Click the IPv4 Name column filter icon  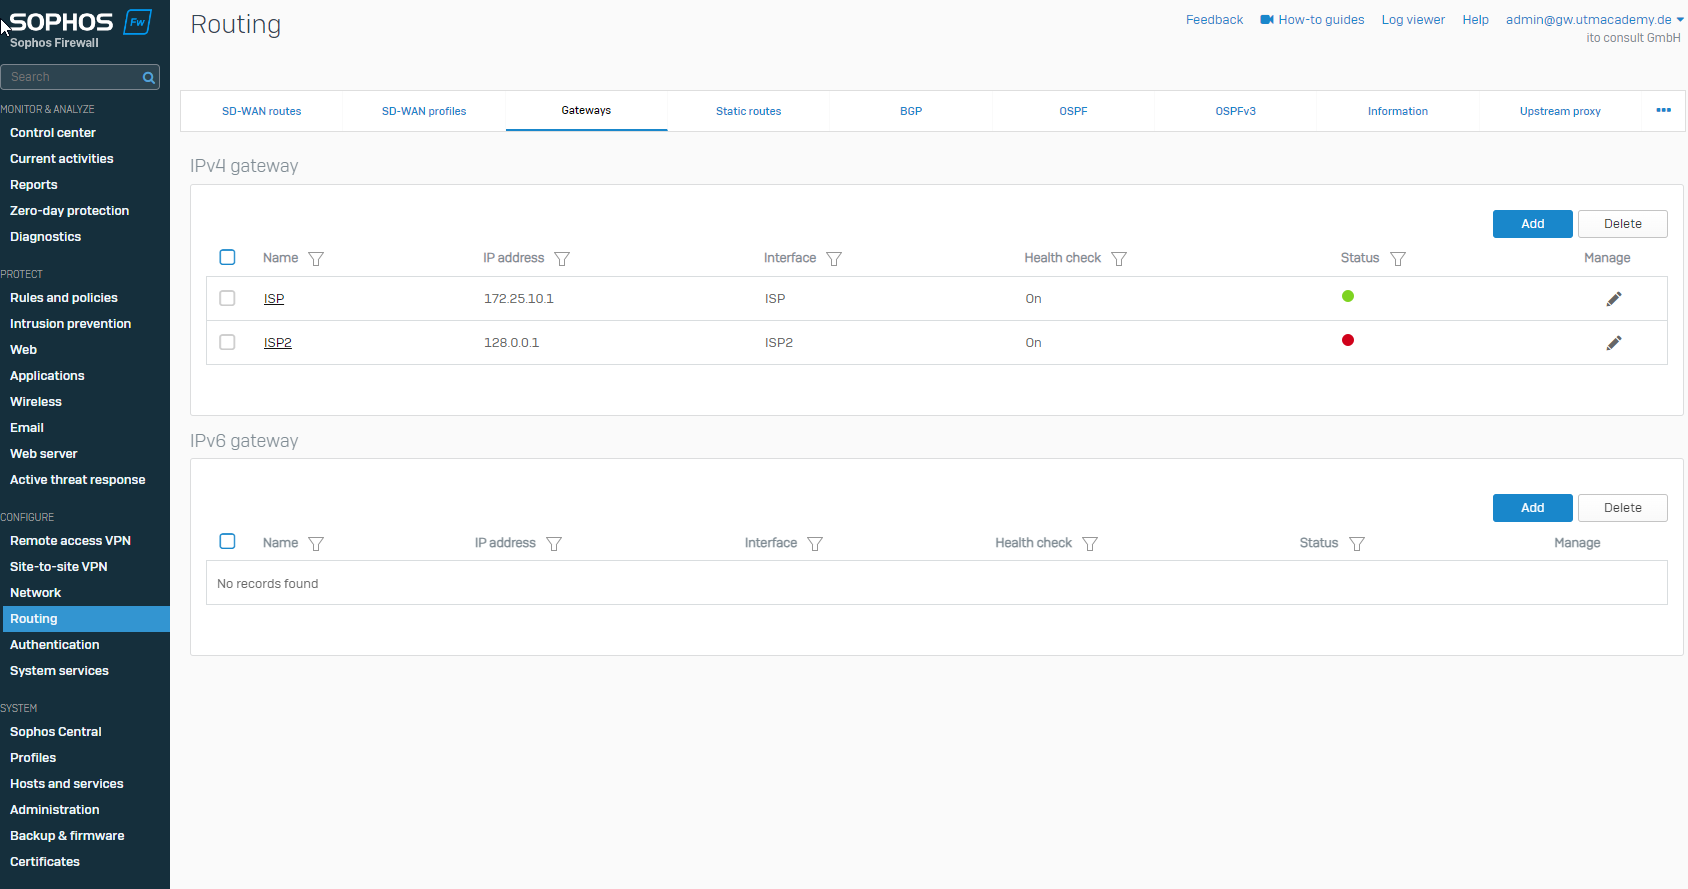pos(316,259)
